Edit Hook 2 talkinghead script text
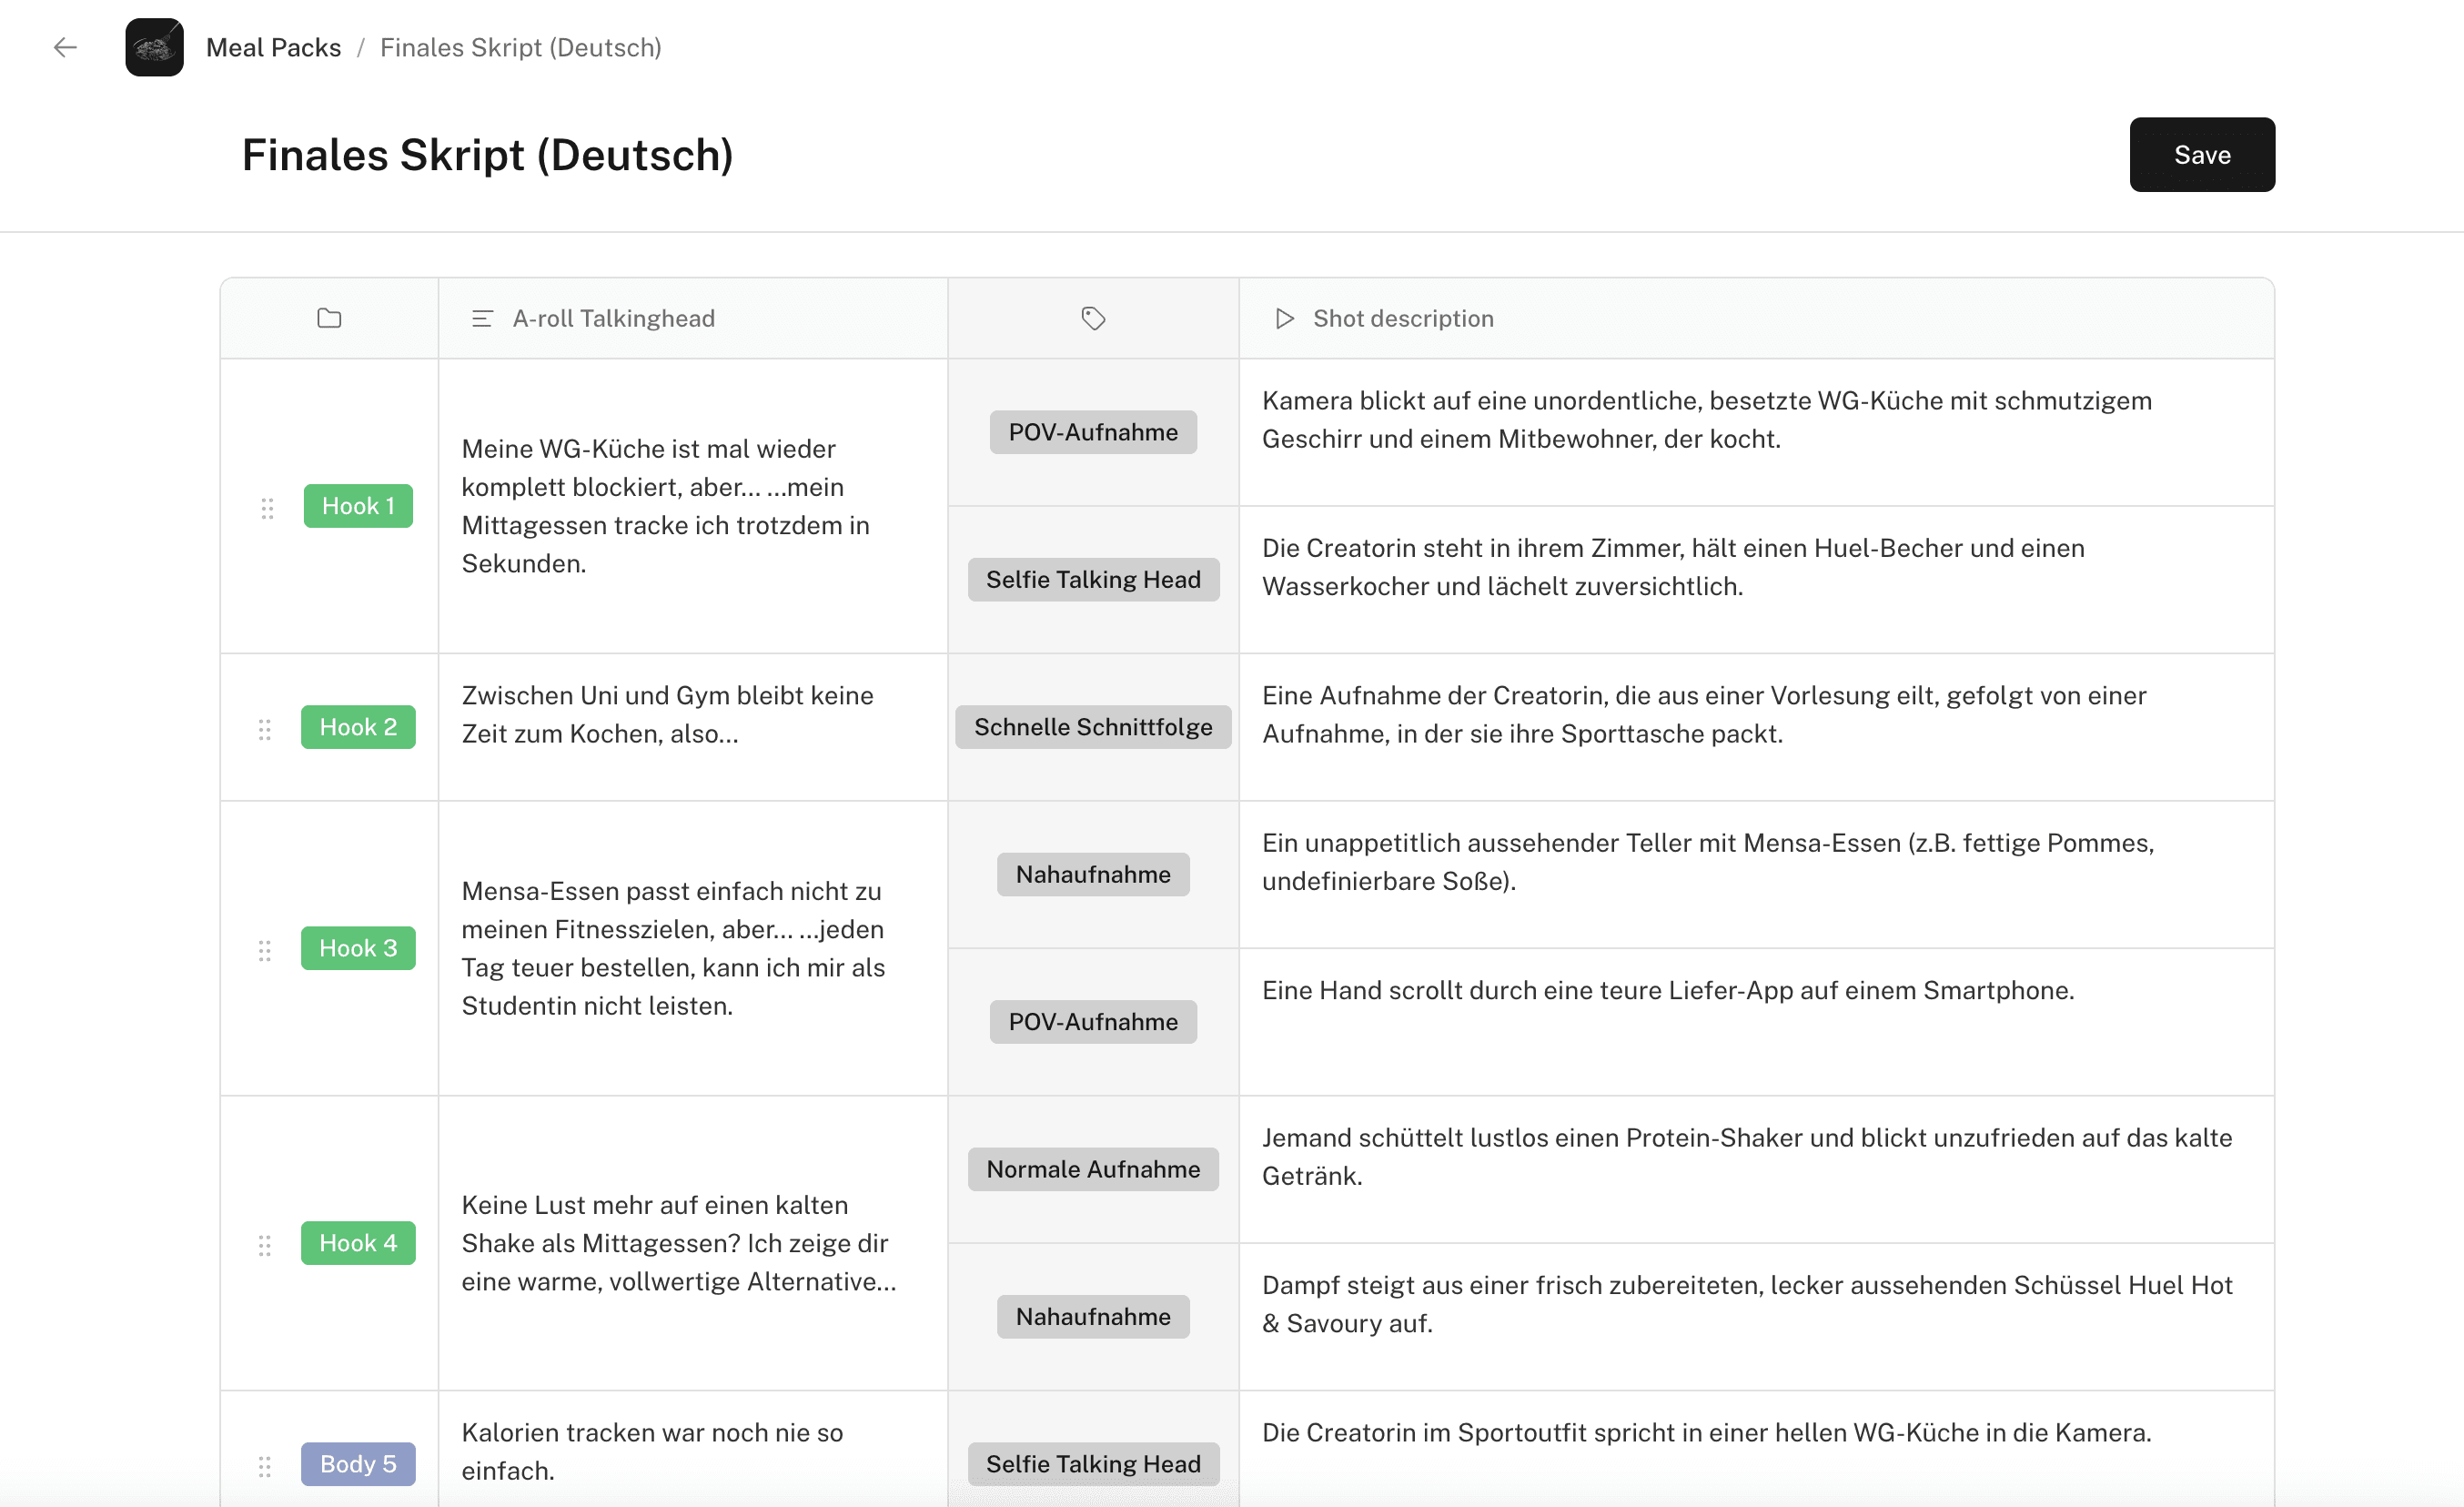Viewport: 2464px width, 1507px height. tap(667, 714)
